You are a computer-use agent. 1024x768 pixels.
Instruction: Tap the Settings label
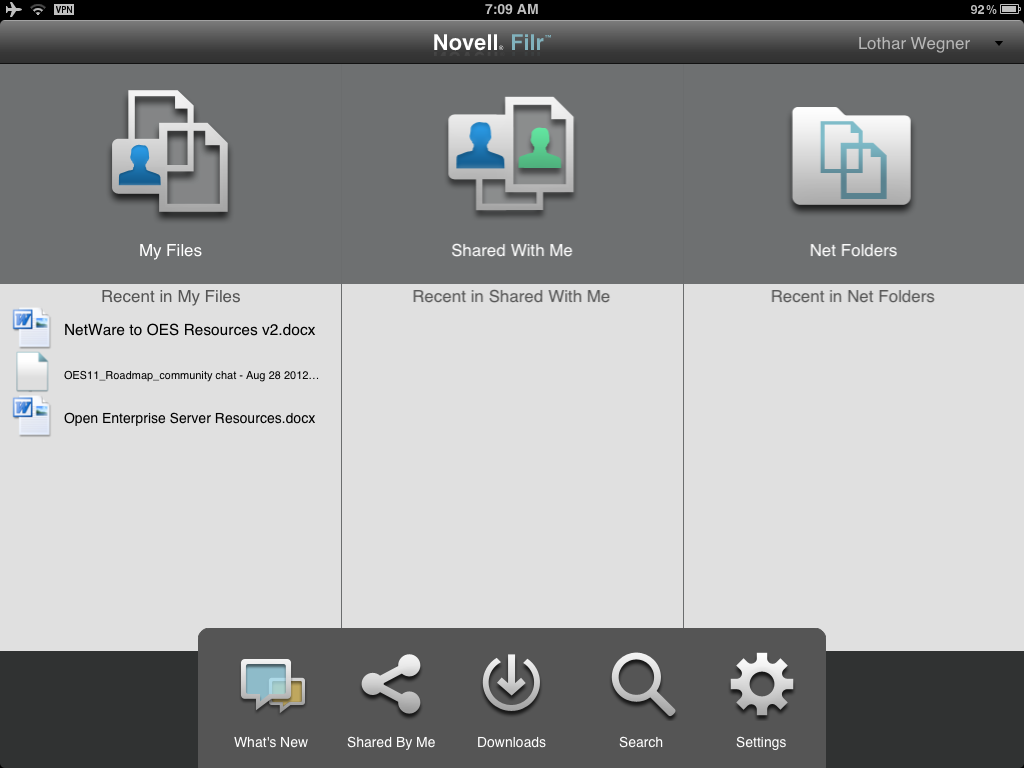(x=761, y=743)
